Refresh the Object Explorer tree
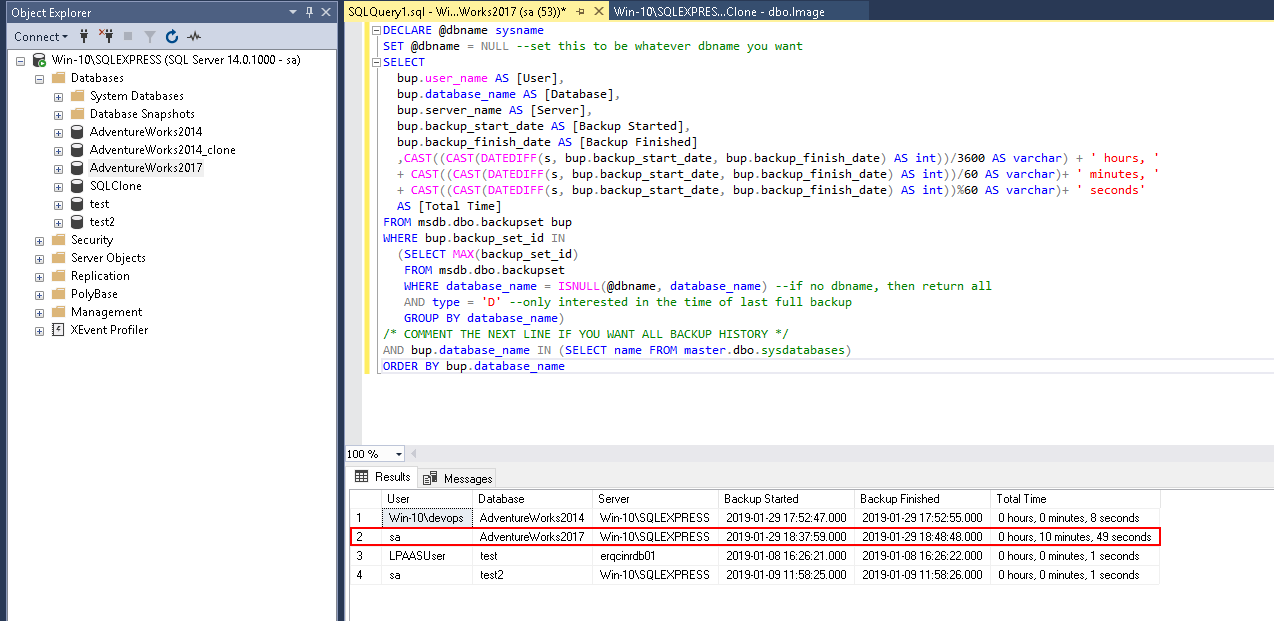1274x621 pixels. [x=172, y=37]
